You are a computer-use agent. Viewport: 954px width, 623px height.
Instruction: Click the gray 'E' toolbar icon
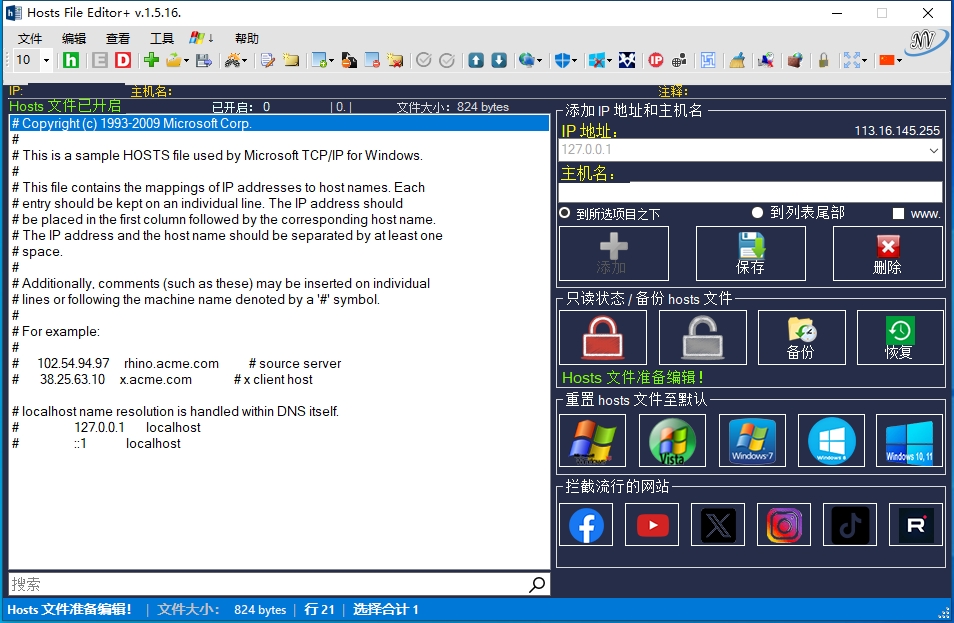click(x=100, y=60)
